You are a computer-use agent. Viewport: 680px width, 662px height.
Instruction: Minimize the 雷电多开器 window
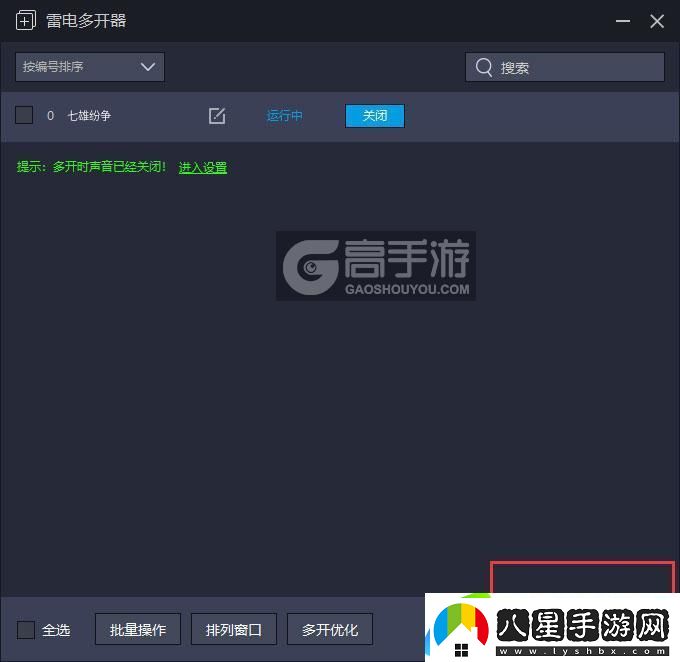point(623,21)
